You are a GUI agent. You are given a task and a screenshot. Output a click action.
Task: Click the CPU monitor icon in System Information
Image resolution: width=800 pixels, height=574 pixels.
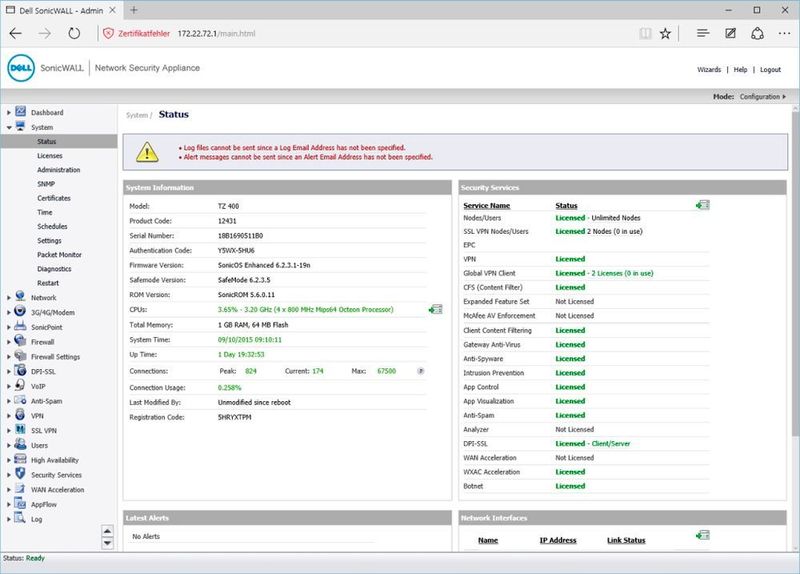(435, 309)
